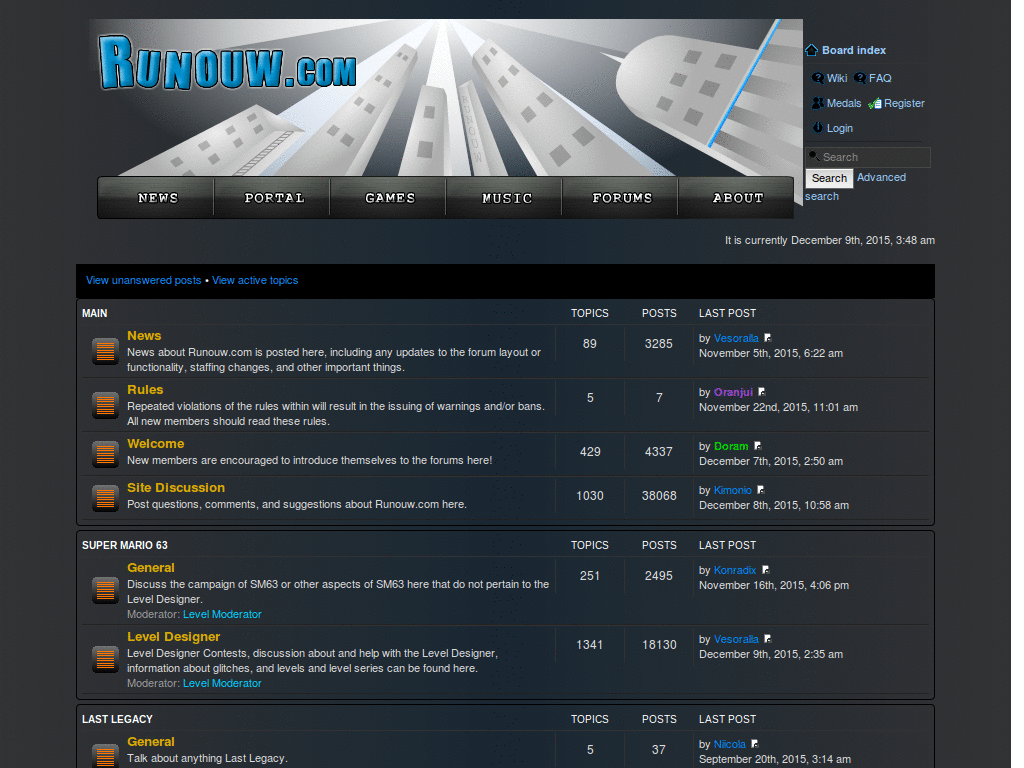The width and height of the screenshot is (1024, 768).
Task: Click the Site Discussion forum icon
Action: coord(105,497)
